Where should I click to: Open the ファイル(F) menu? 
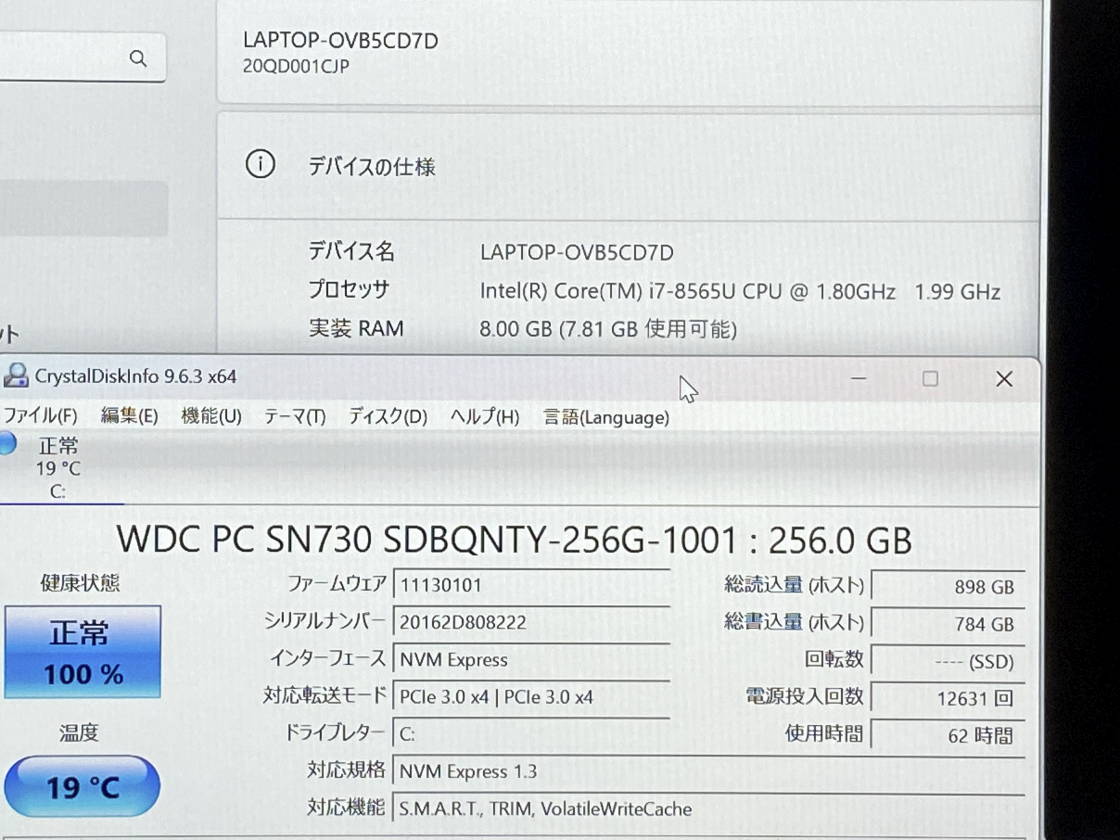point(40,417)
